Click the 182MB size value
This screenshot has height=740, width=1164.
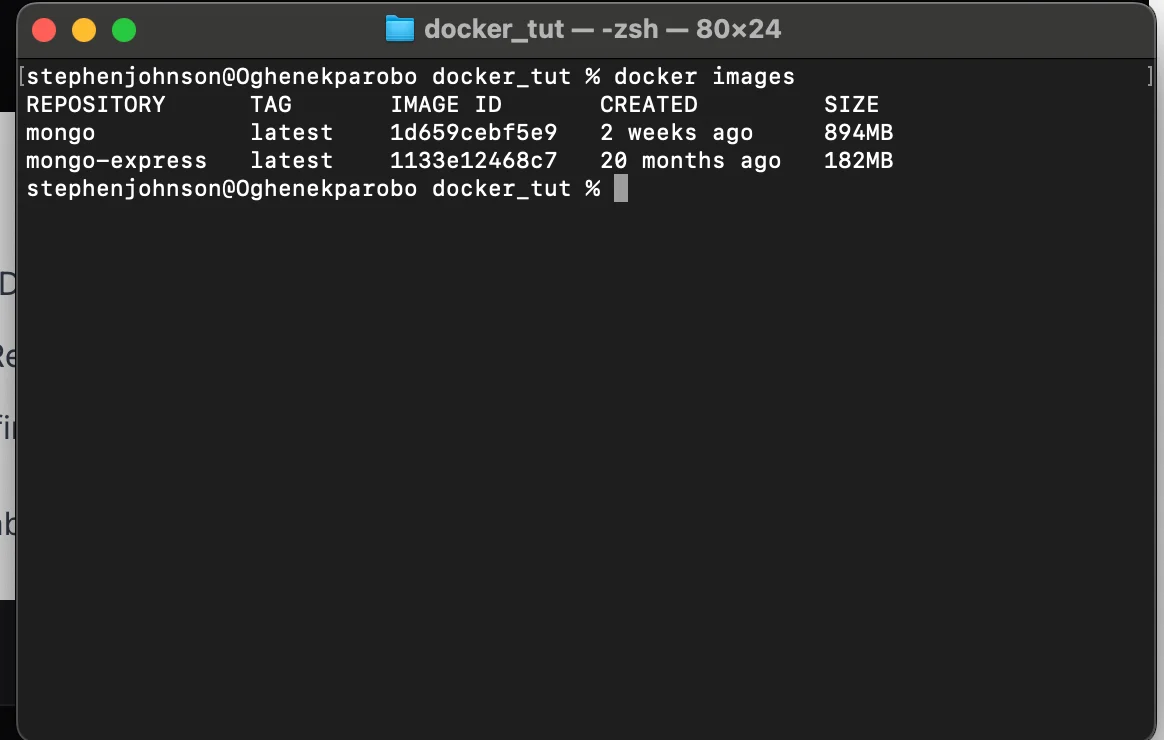858,161
